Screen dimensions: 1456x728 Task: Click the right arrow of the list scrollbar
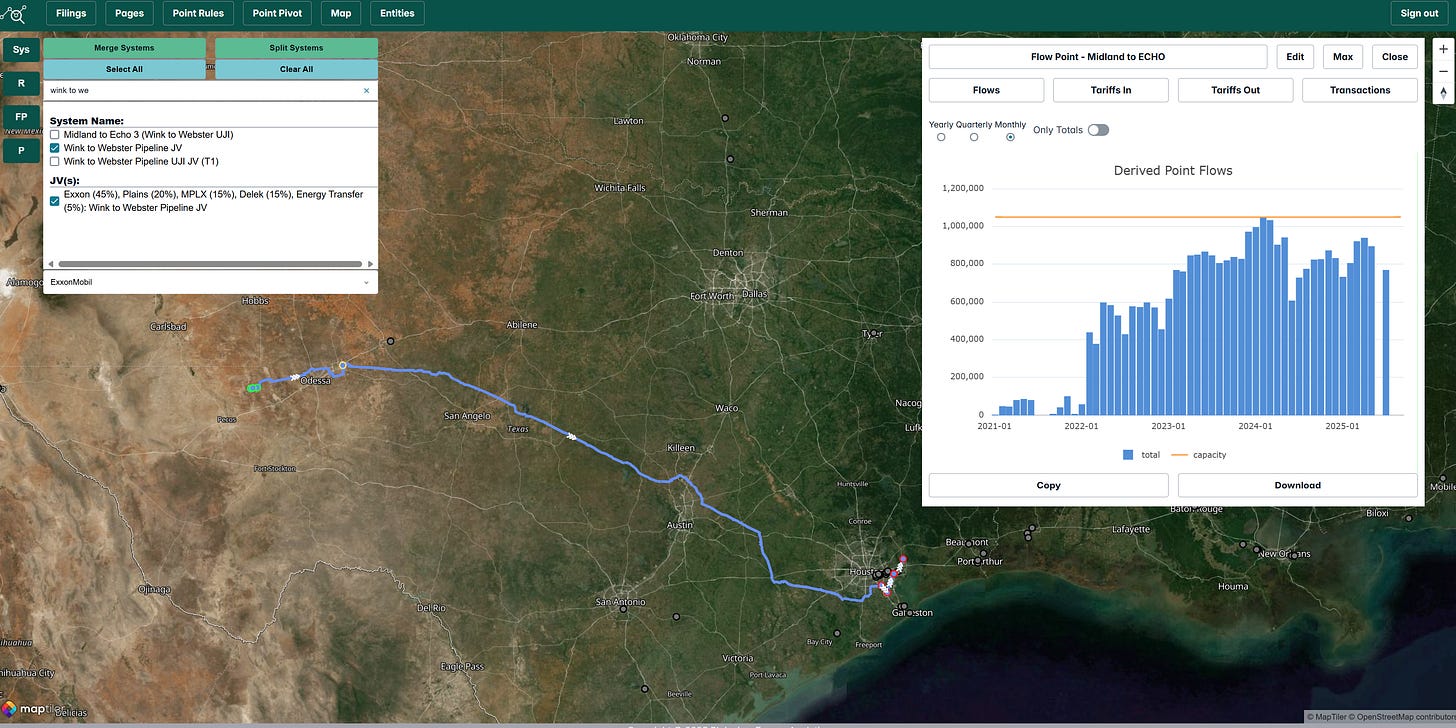click(x=368, y=264)
